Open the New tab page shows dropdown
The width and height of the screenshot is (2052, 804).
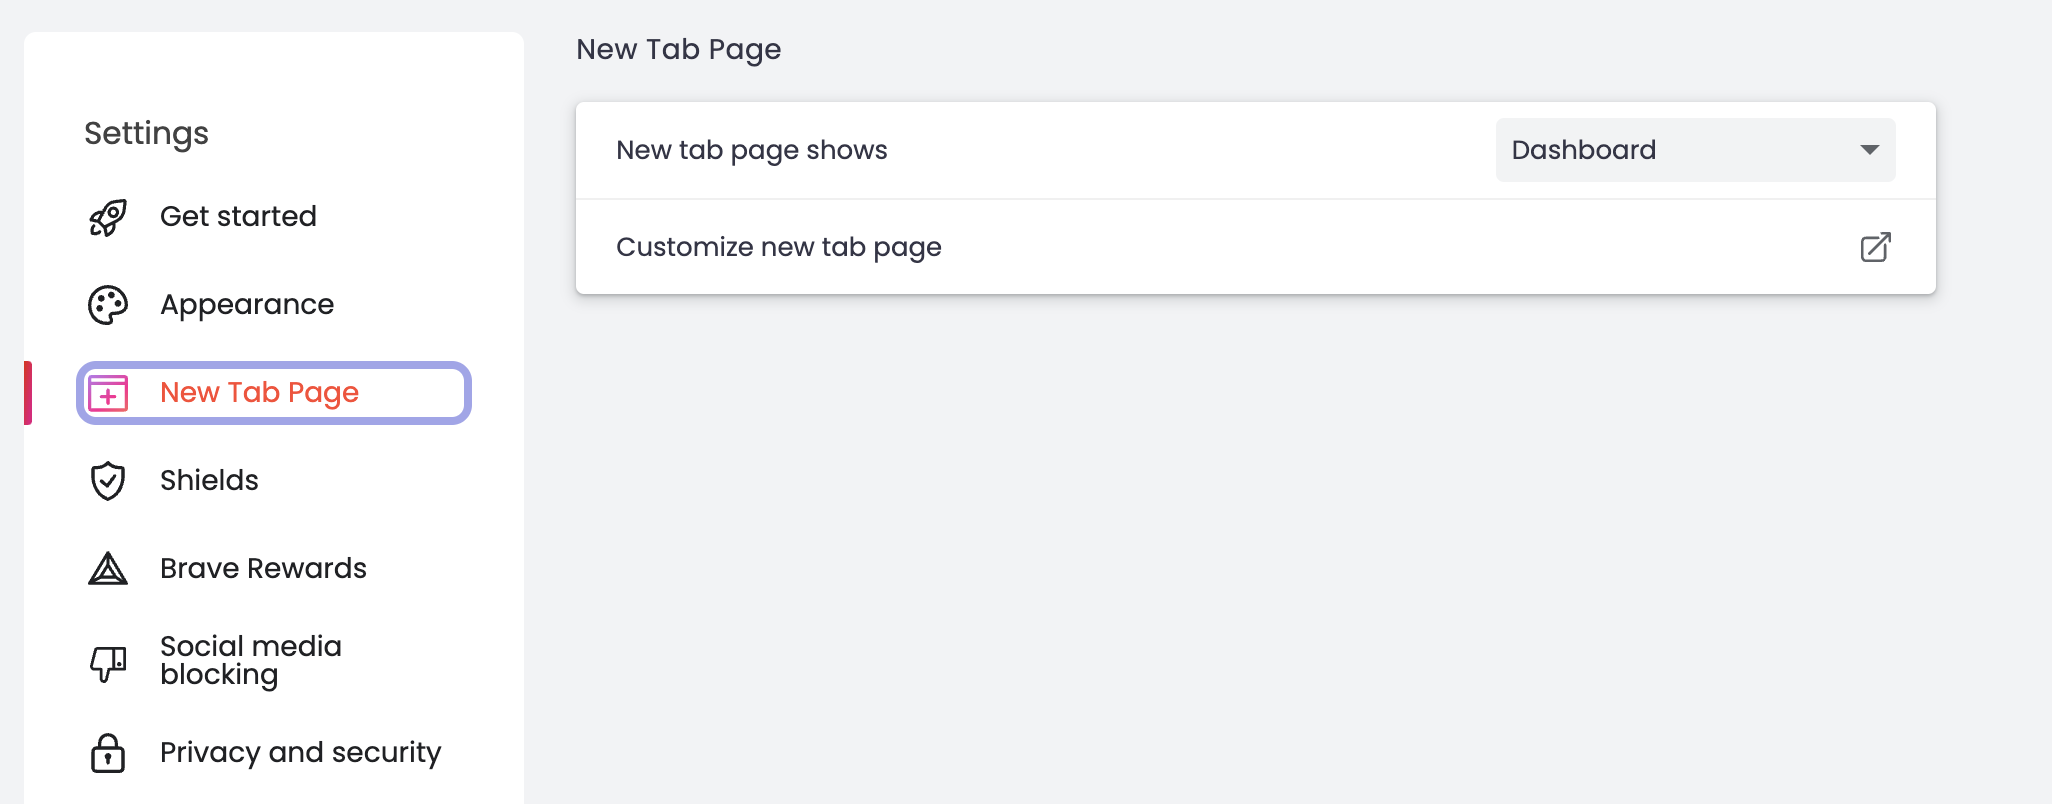click(x=1693, y=150)
